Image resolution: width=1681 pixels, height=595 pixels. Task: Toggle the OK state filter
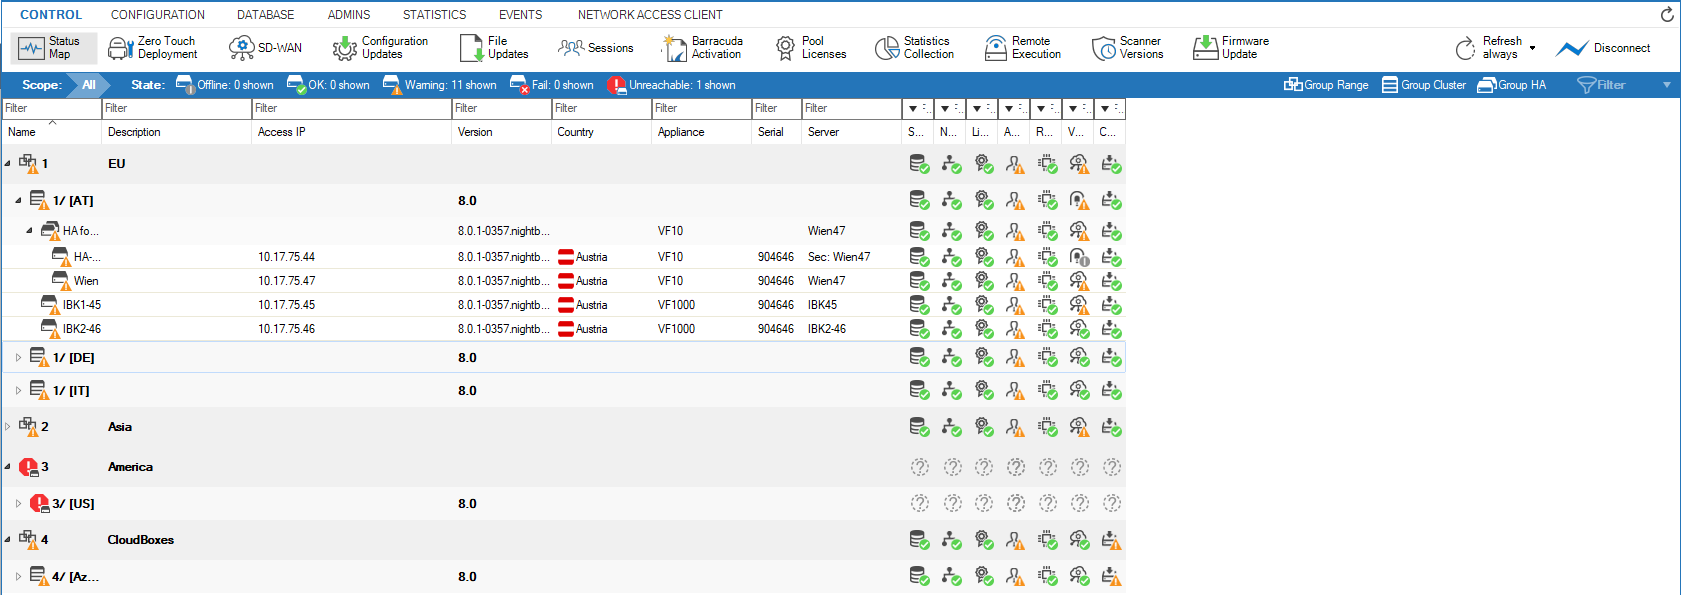click(x=328, y=85)
